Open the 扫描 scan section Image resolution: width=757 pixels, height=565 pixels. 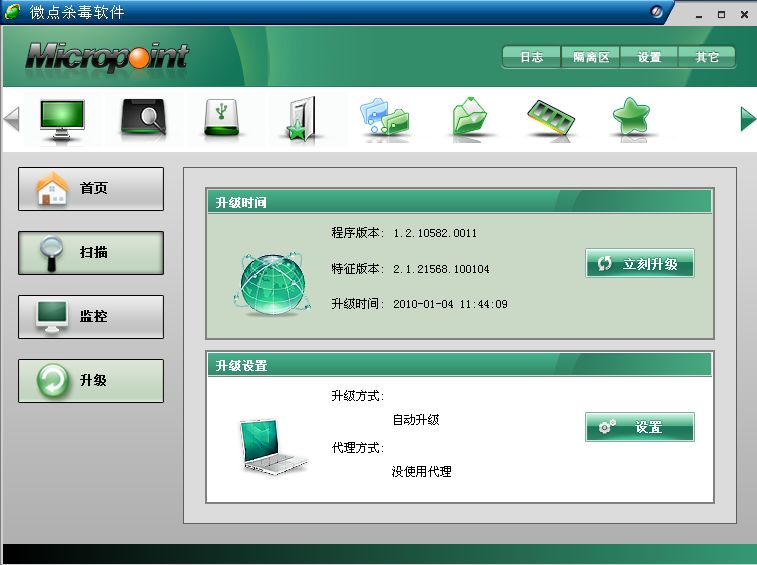tap(91, 253)
